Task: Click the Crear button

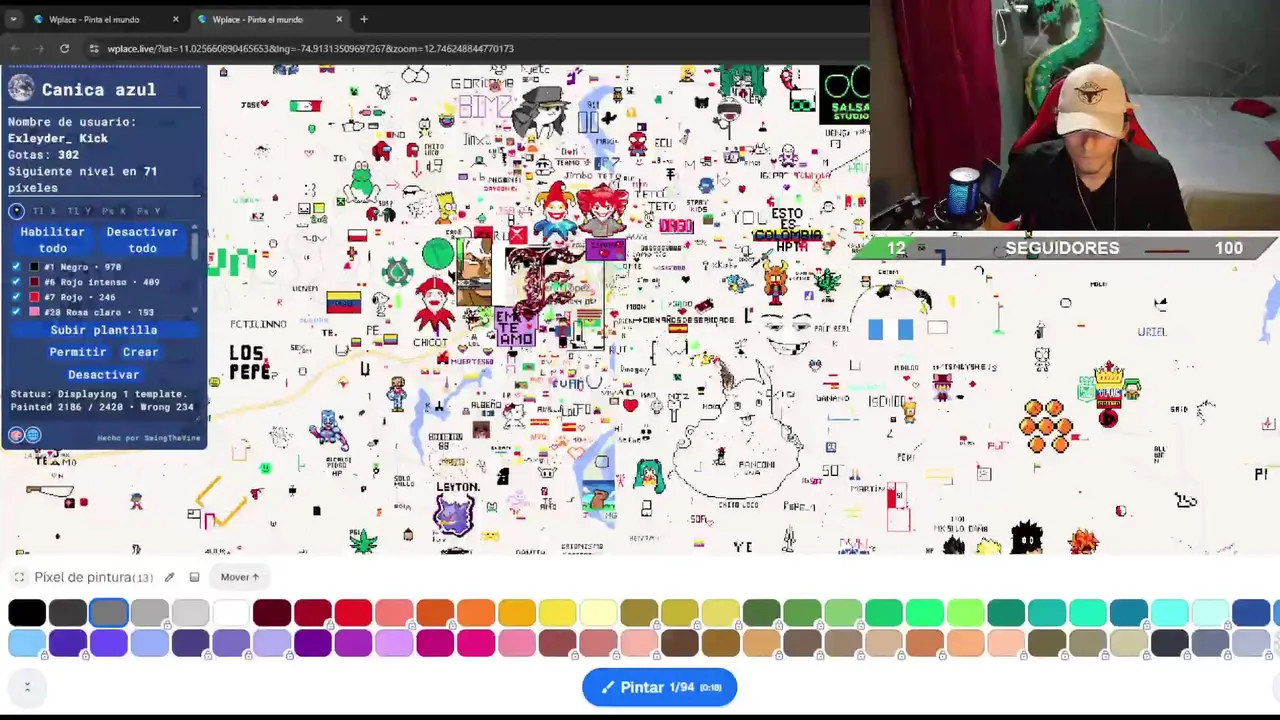Action: pos(140,352)
